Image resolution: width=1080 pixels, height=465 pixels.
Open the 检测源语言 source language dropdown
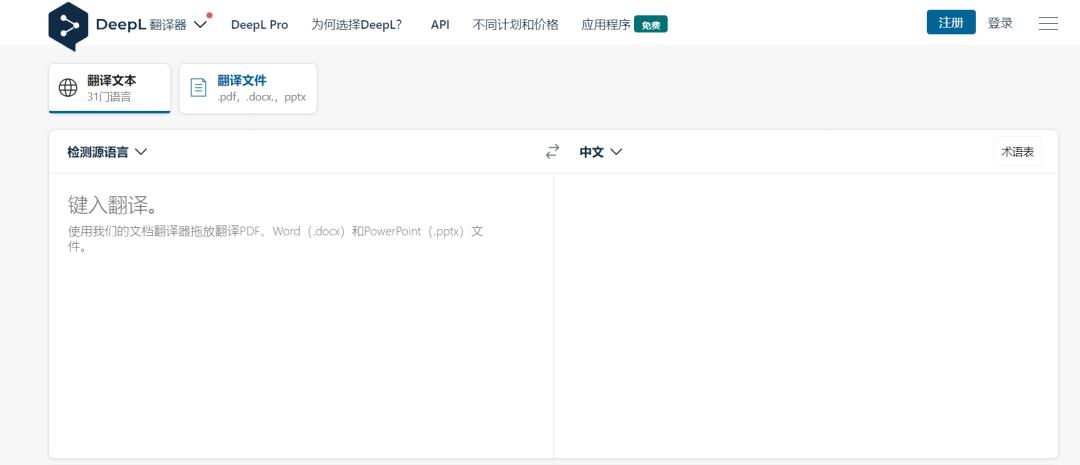pyautogui.click(x=107, y=152)
